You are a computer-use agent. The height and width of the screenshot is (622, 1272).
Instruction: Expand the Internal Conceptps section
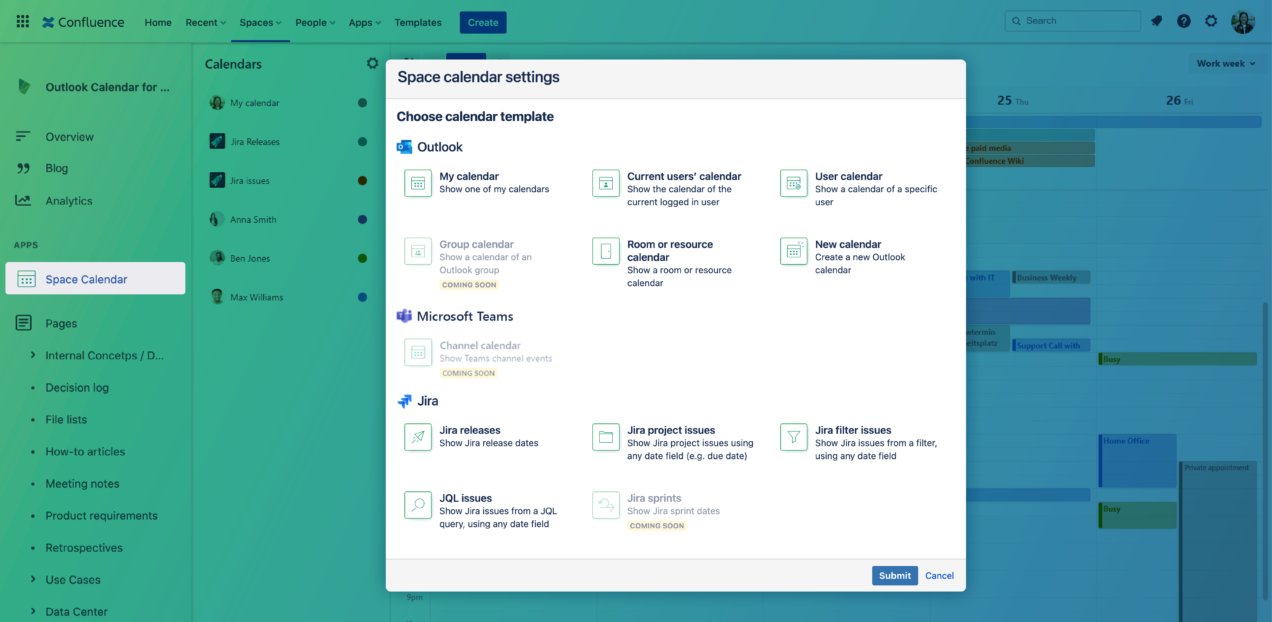32,355
